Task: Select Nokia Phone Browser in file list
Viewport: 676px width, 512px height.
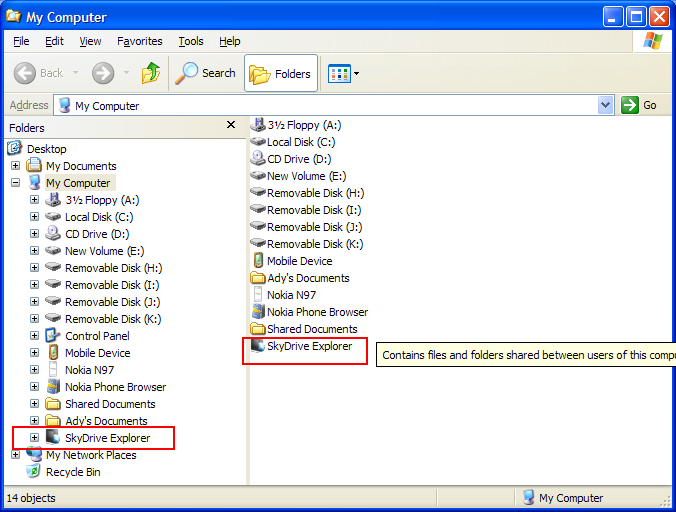Action: [x=317, y=312]
